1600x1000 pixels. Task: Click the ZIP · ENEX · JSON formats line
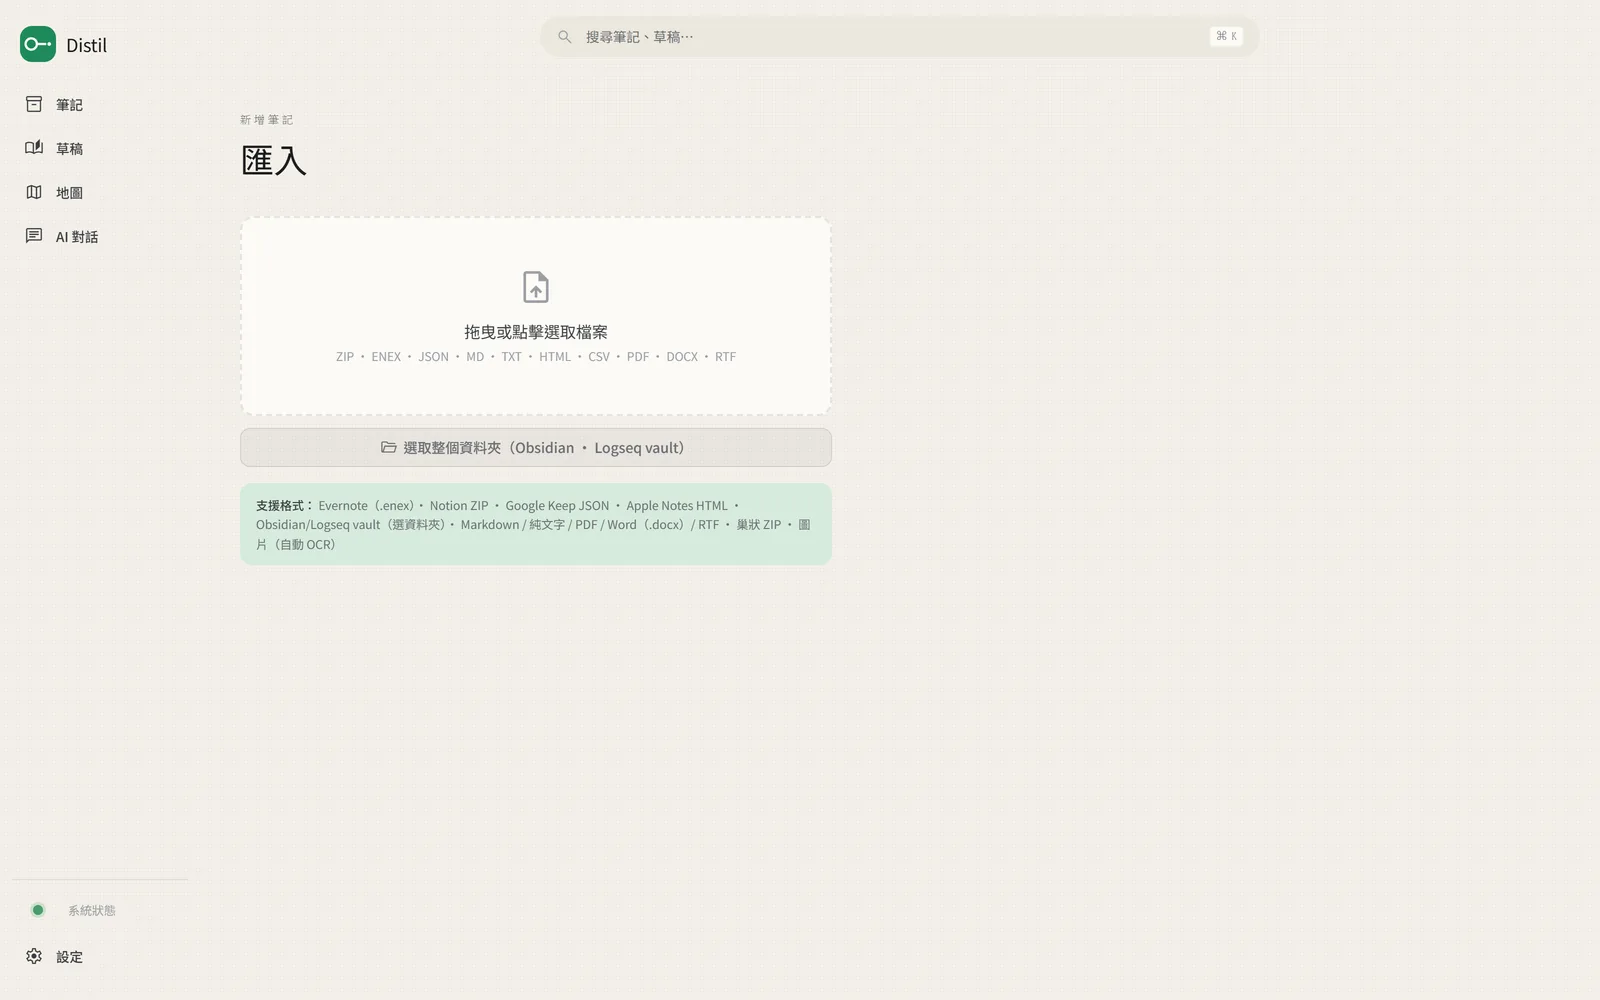536,357
